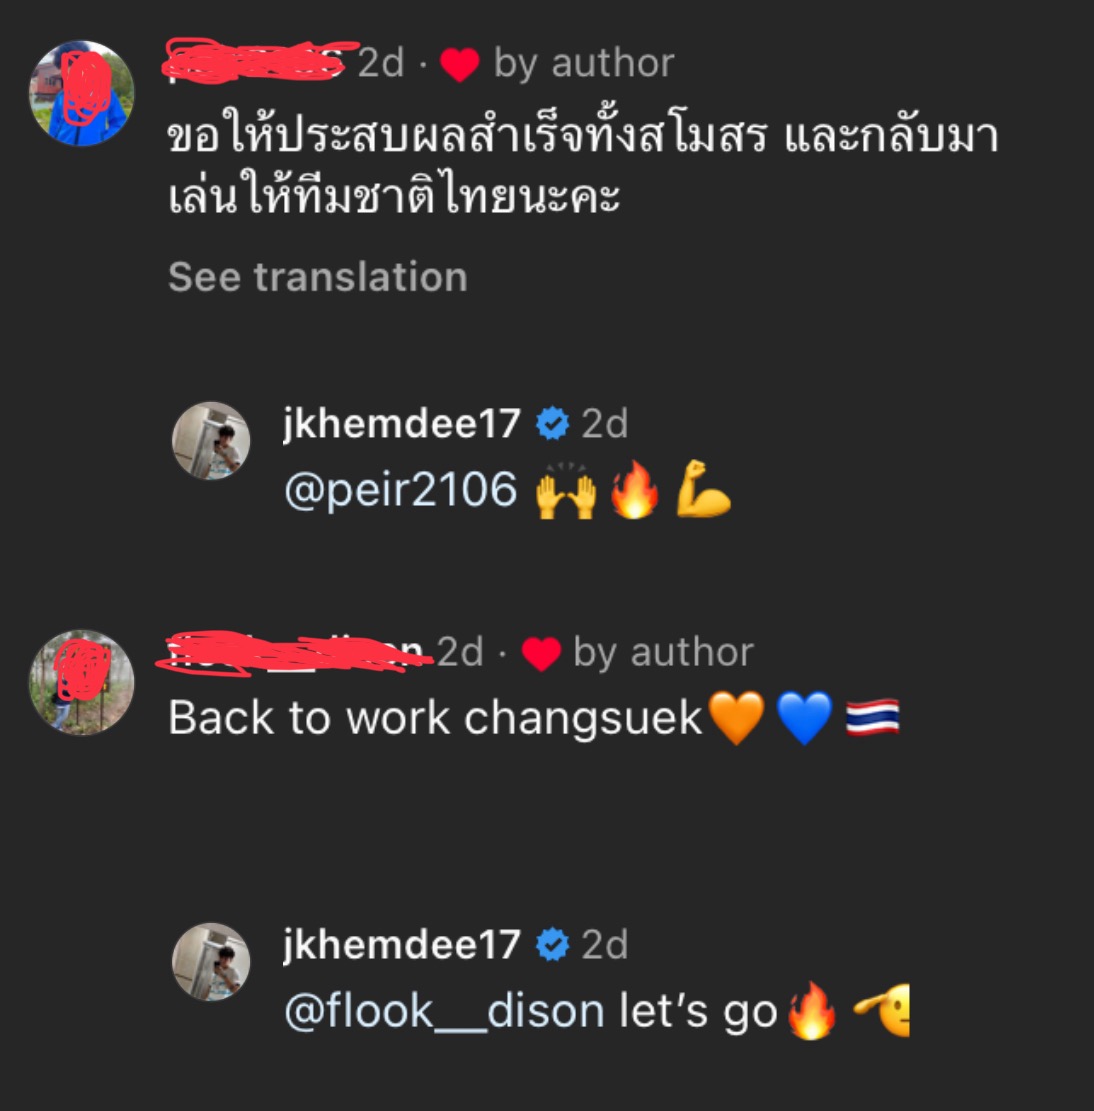
Task: Open jkhemdee17 username in first reply
Action: [x=402, y=424]
